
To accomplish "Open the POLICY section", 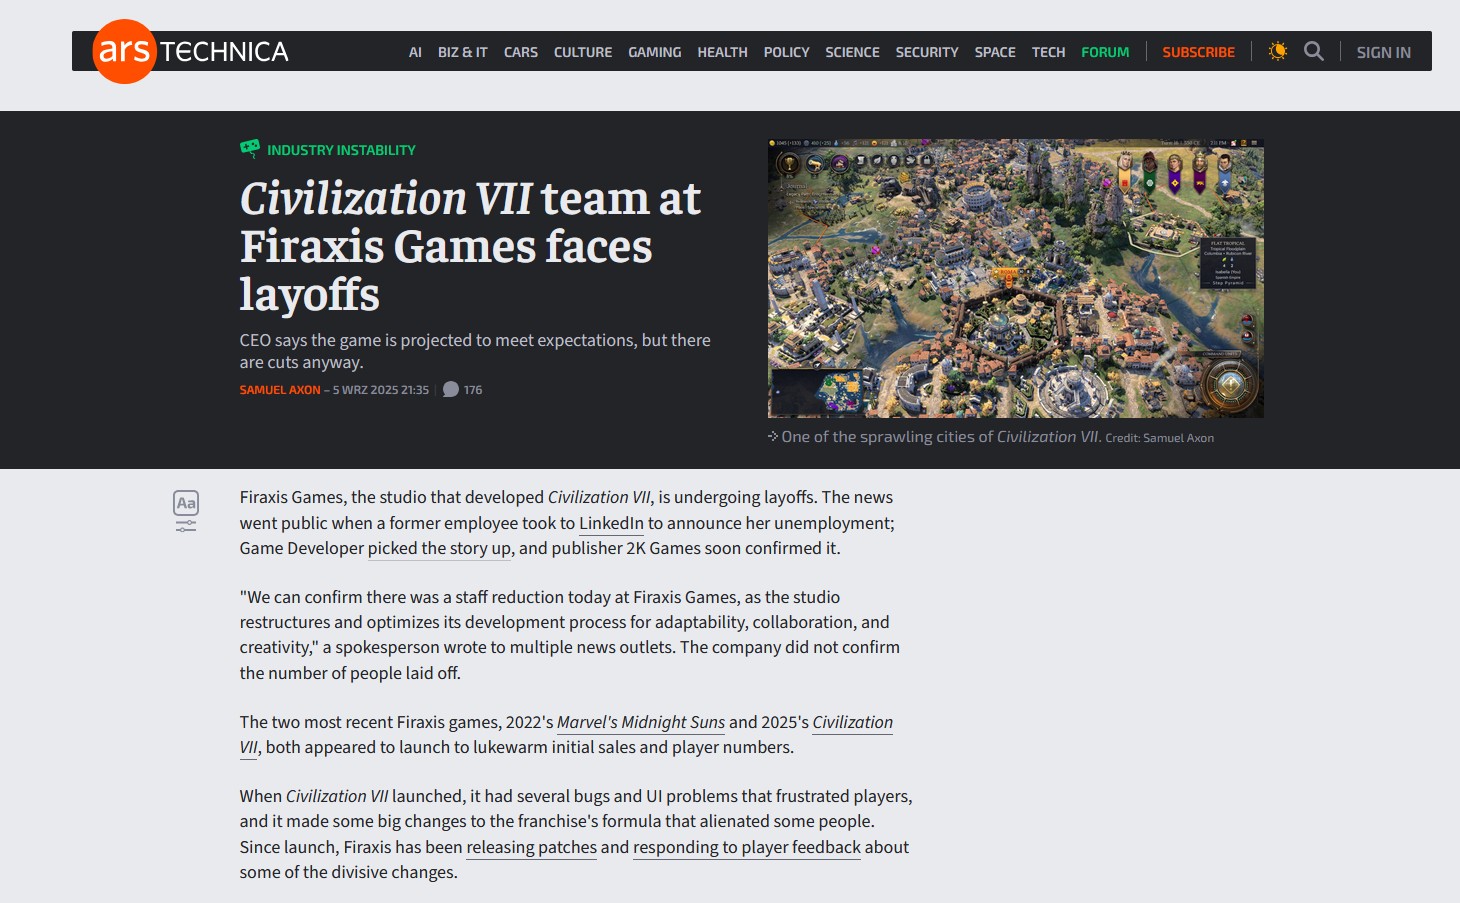I will [x=786, y=52].
